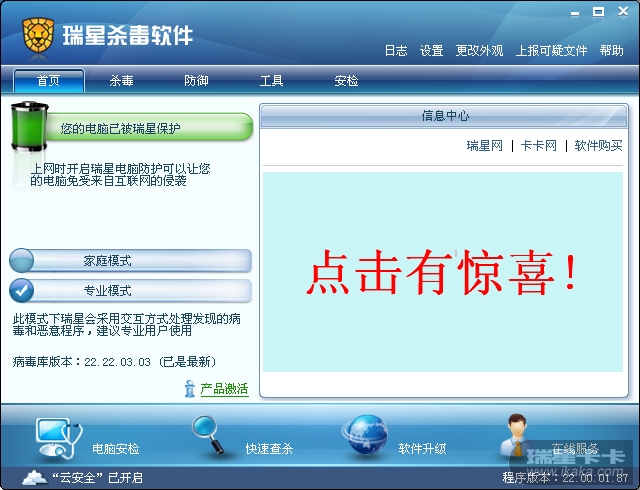Click the 快速查杀 button label

pyautogui.click(x=269, y=449)
